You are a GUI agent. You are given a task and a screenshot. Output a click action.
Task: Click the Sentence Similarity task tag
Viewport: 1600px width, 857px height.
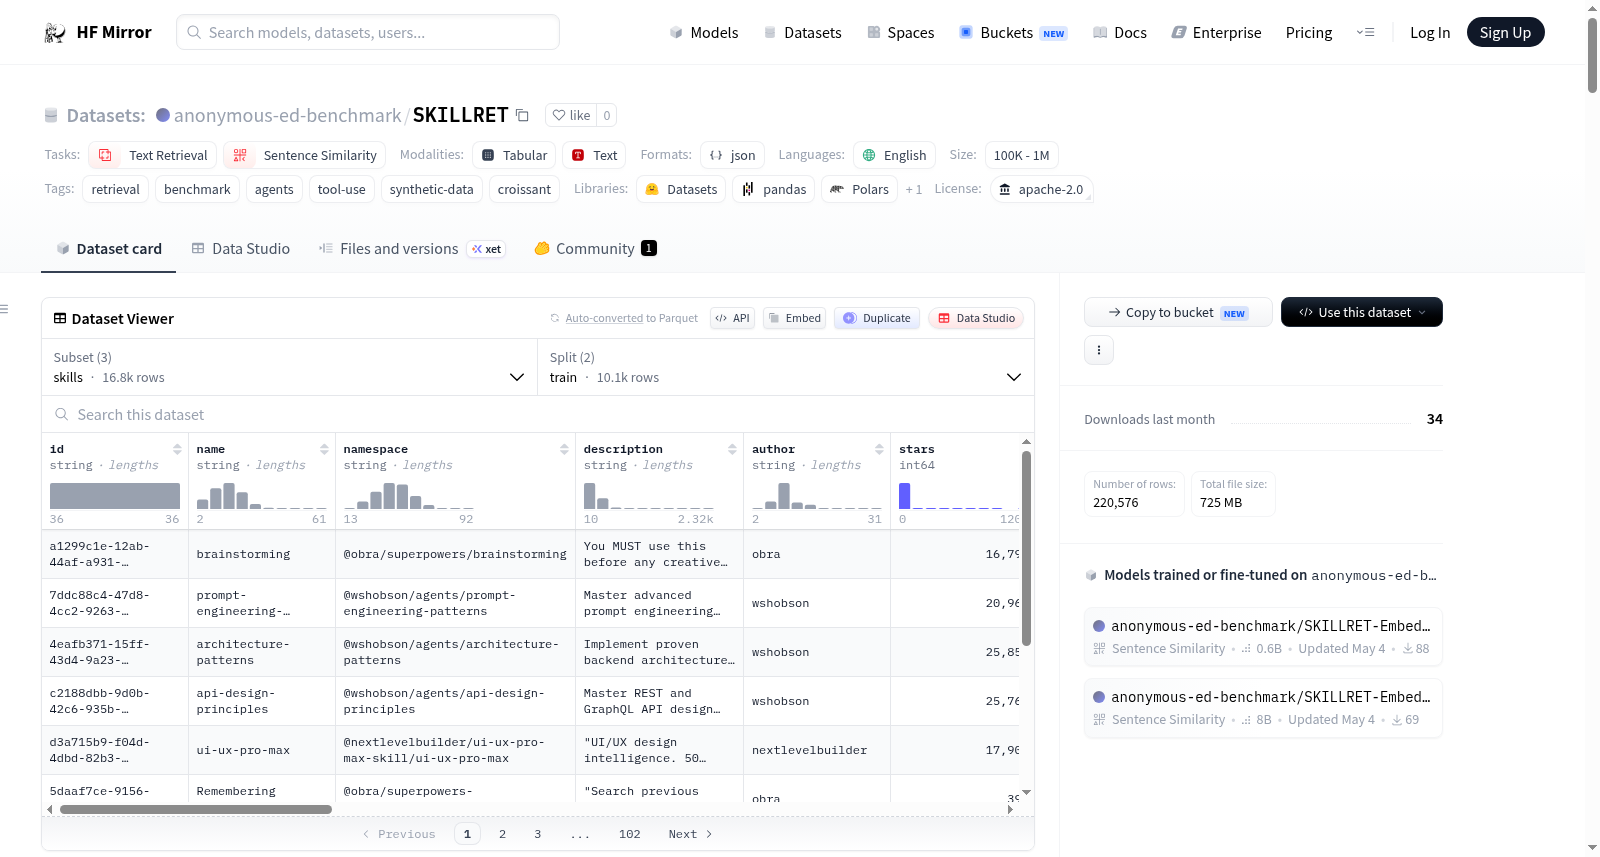pyautogui.click(x=306, y=155)
